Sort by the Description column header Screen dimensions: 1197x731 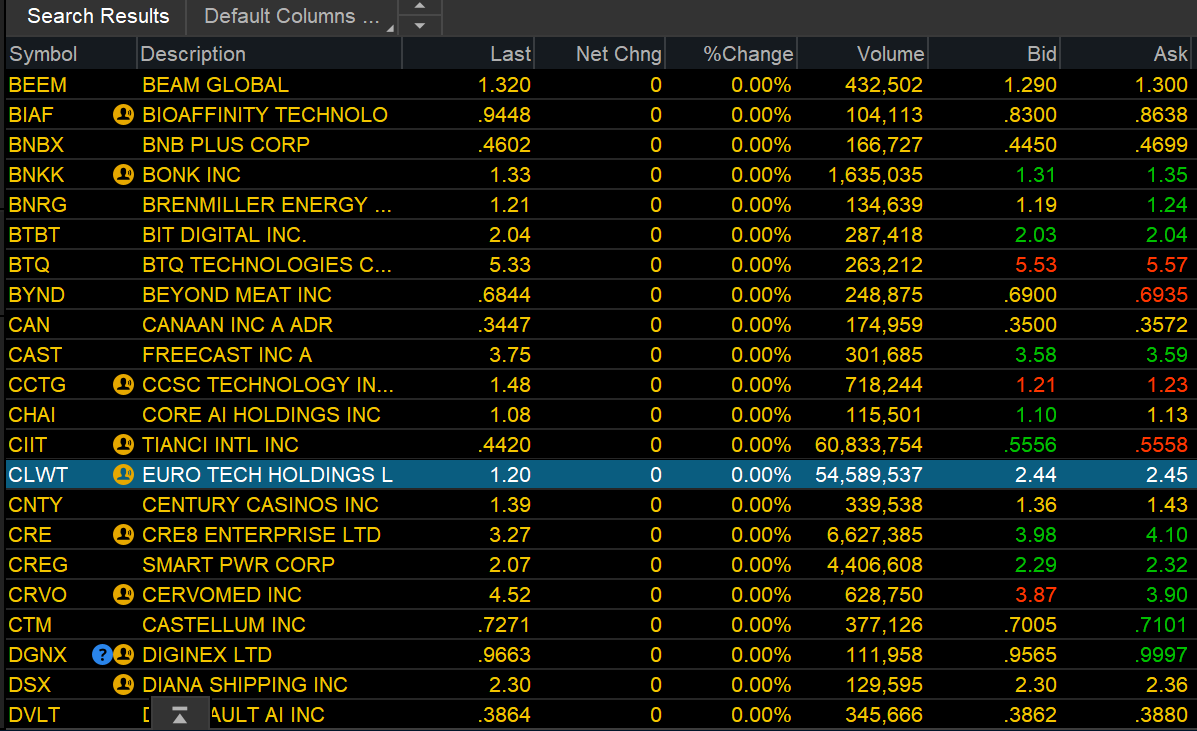tap(269, 54)
